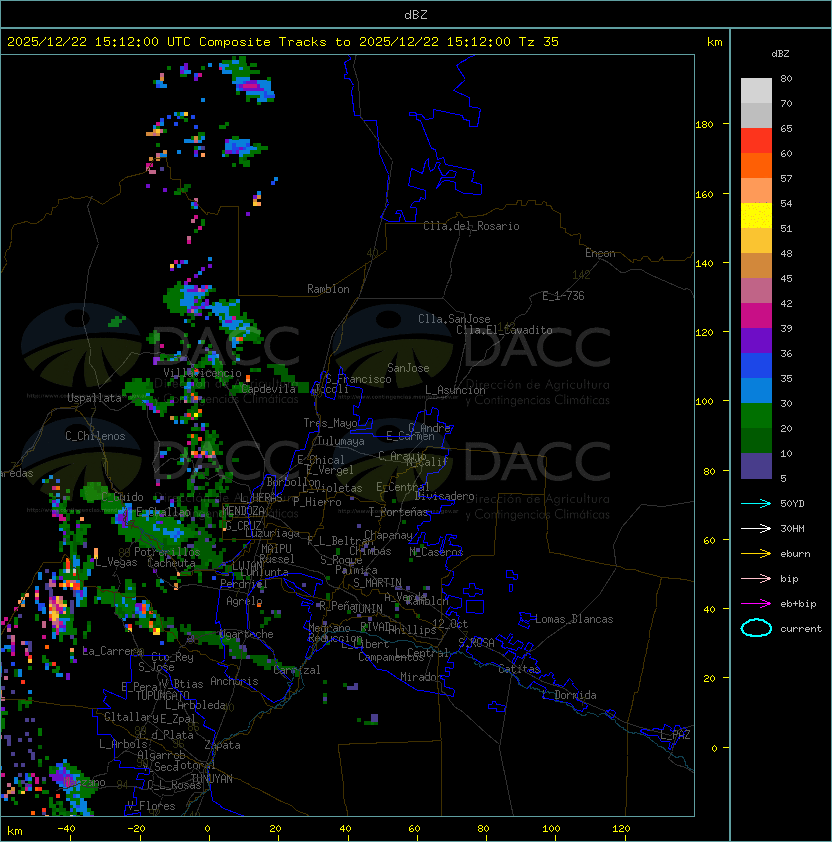Click the '160' tick on vertical axis
Viewport: 832px width, 842px height.
click(704, 194)
